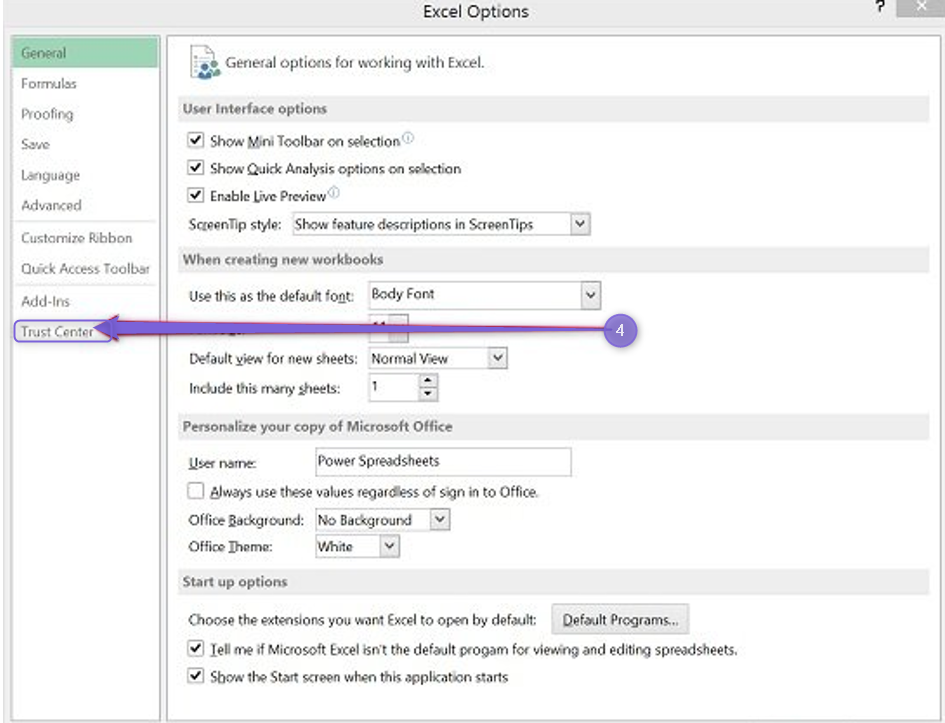Increase the Include this many sheets value
The width and height of the screenshot is (945, 723).
[x=428, y=380]
